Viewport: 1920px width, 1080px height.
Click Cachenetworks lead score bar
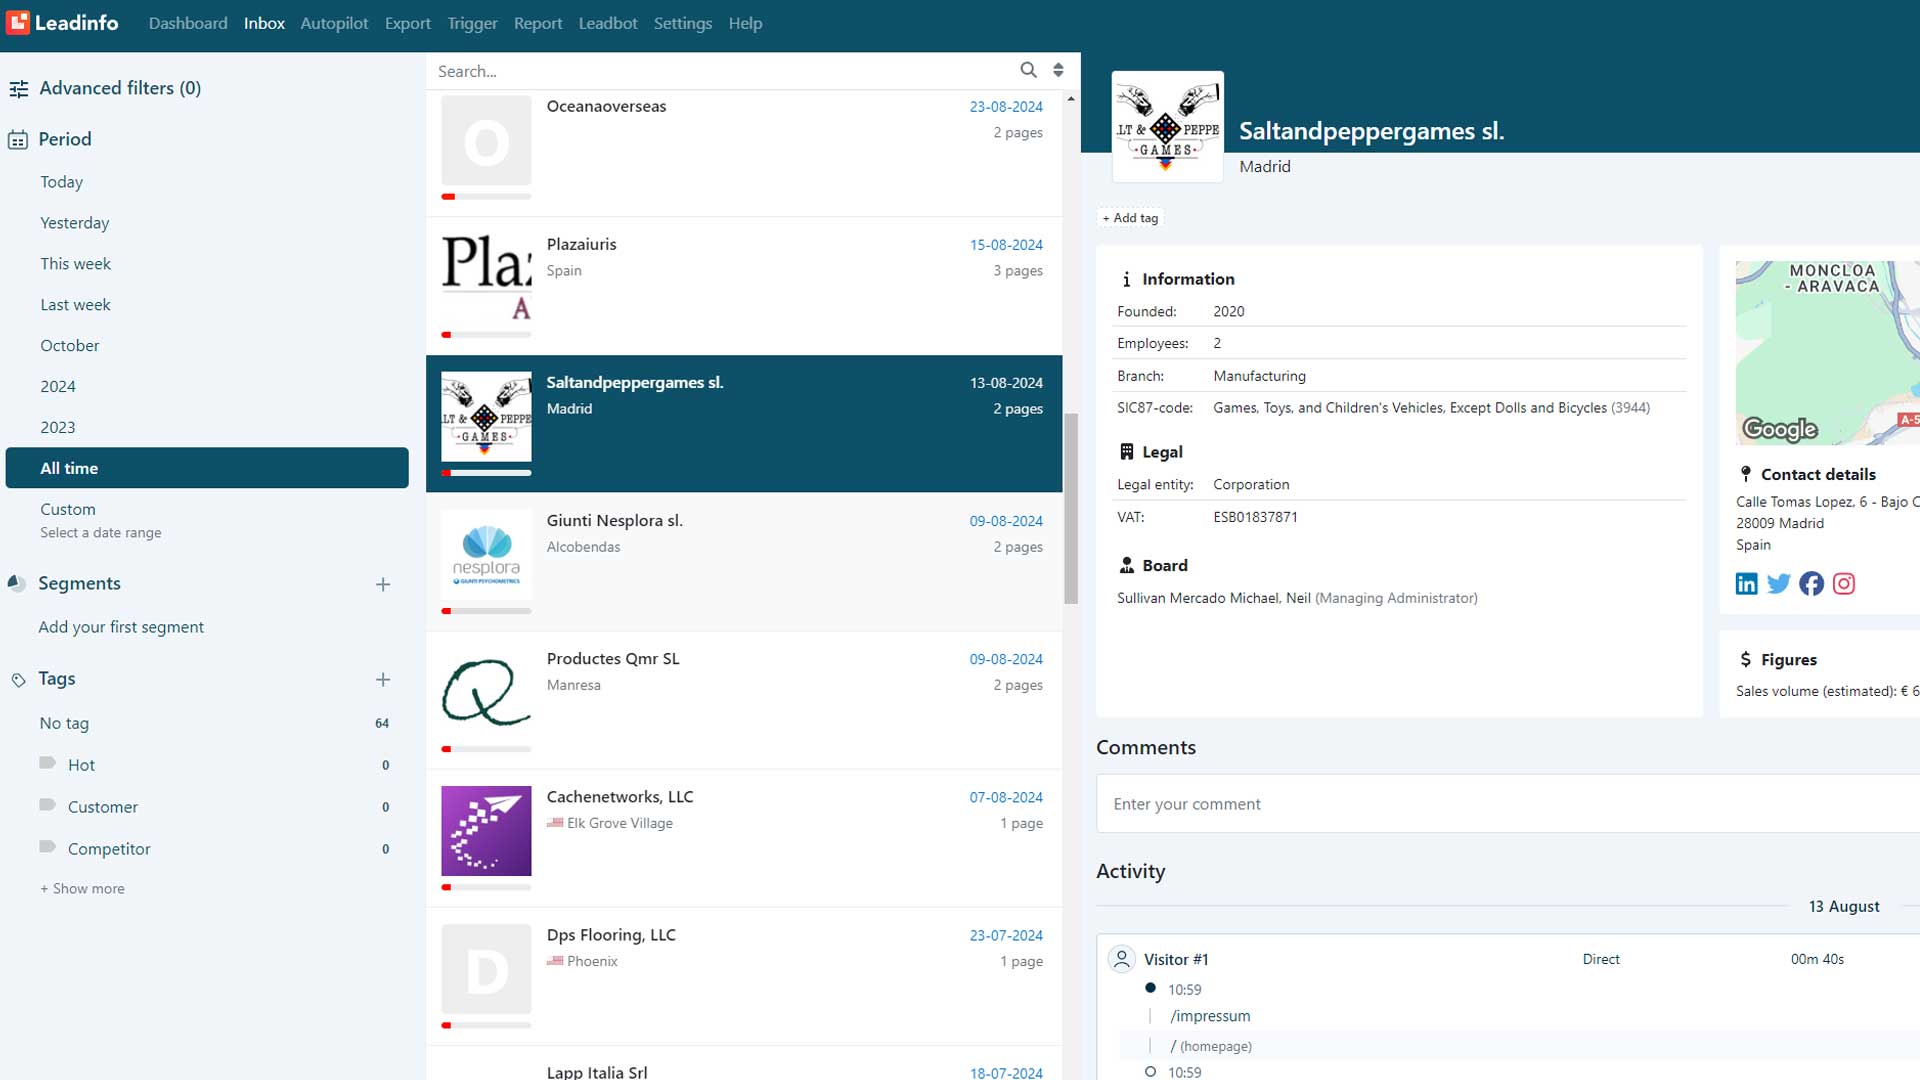pos(486,887)
